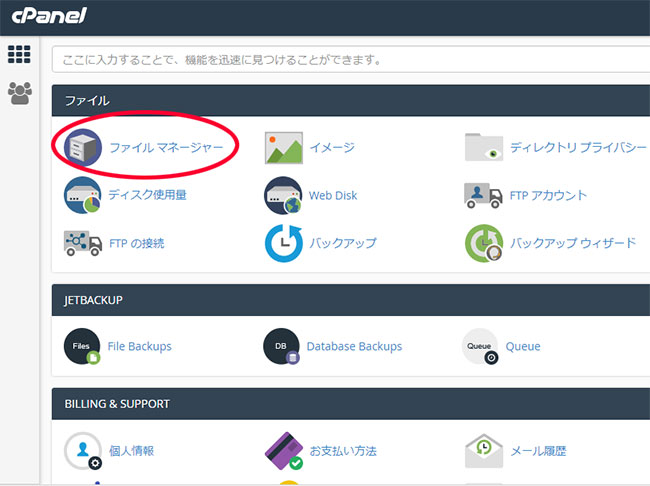Open the ディスク使用量 link
Screen dimensions: 650x486
(x=147, y=195)
